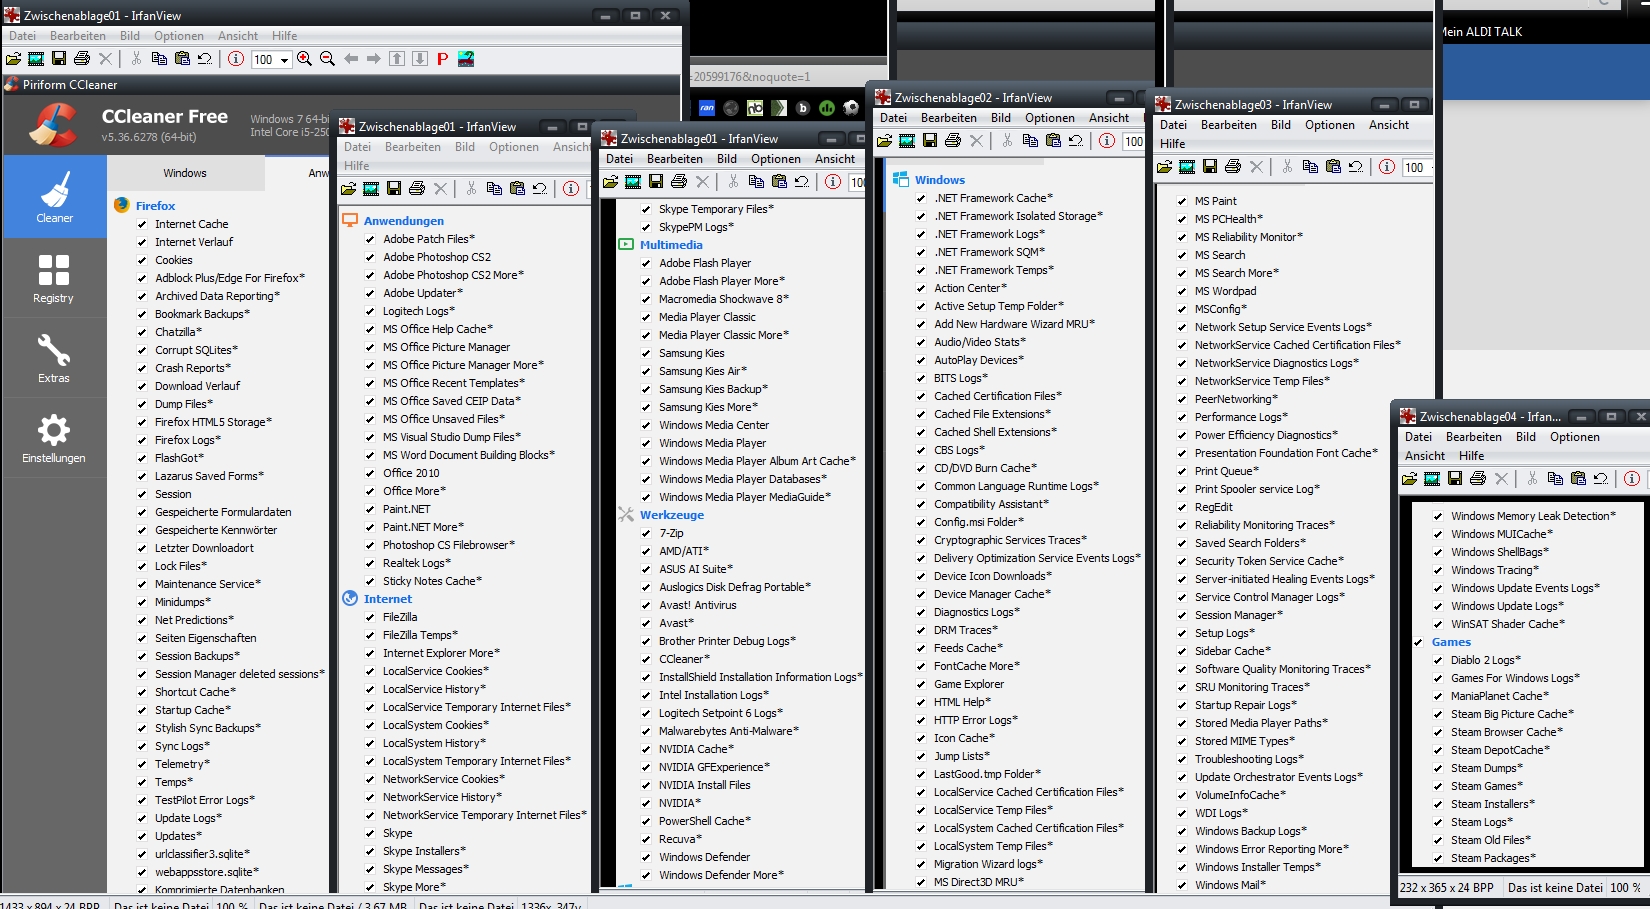Click the Save icon in Zwischenablage02 window

[x=930, y=141]
